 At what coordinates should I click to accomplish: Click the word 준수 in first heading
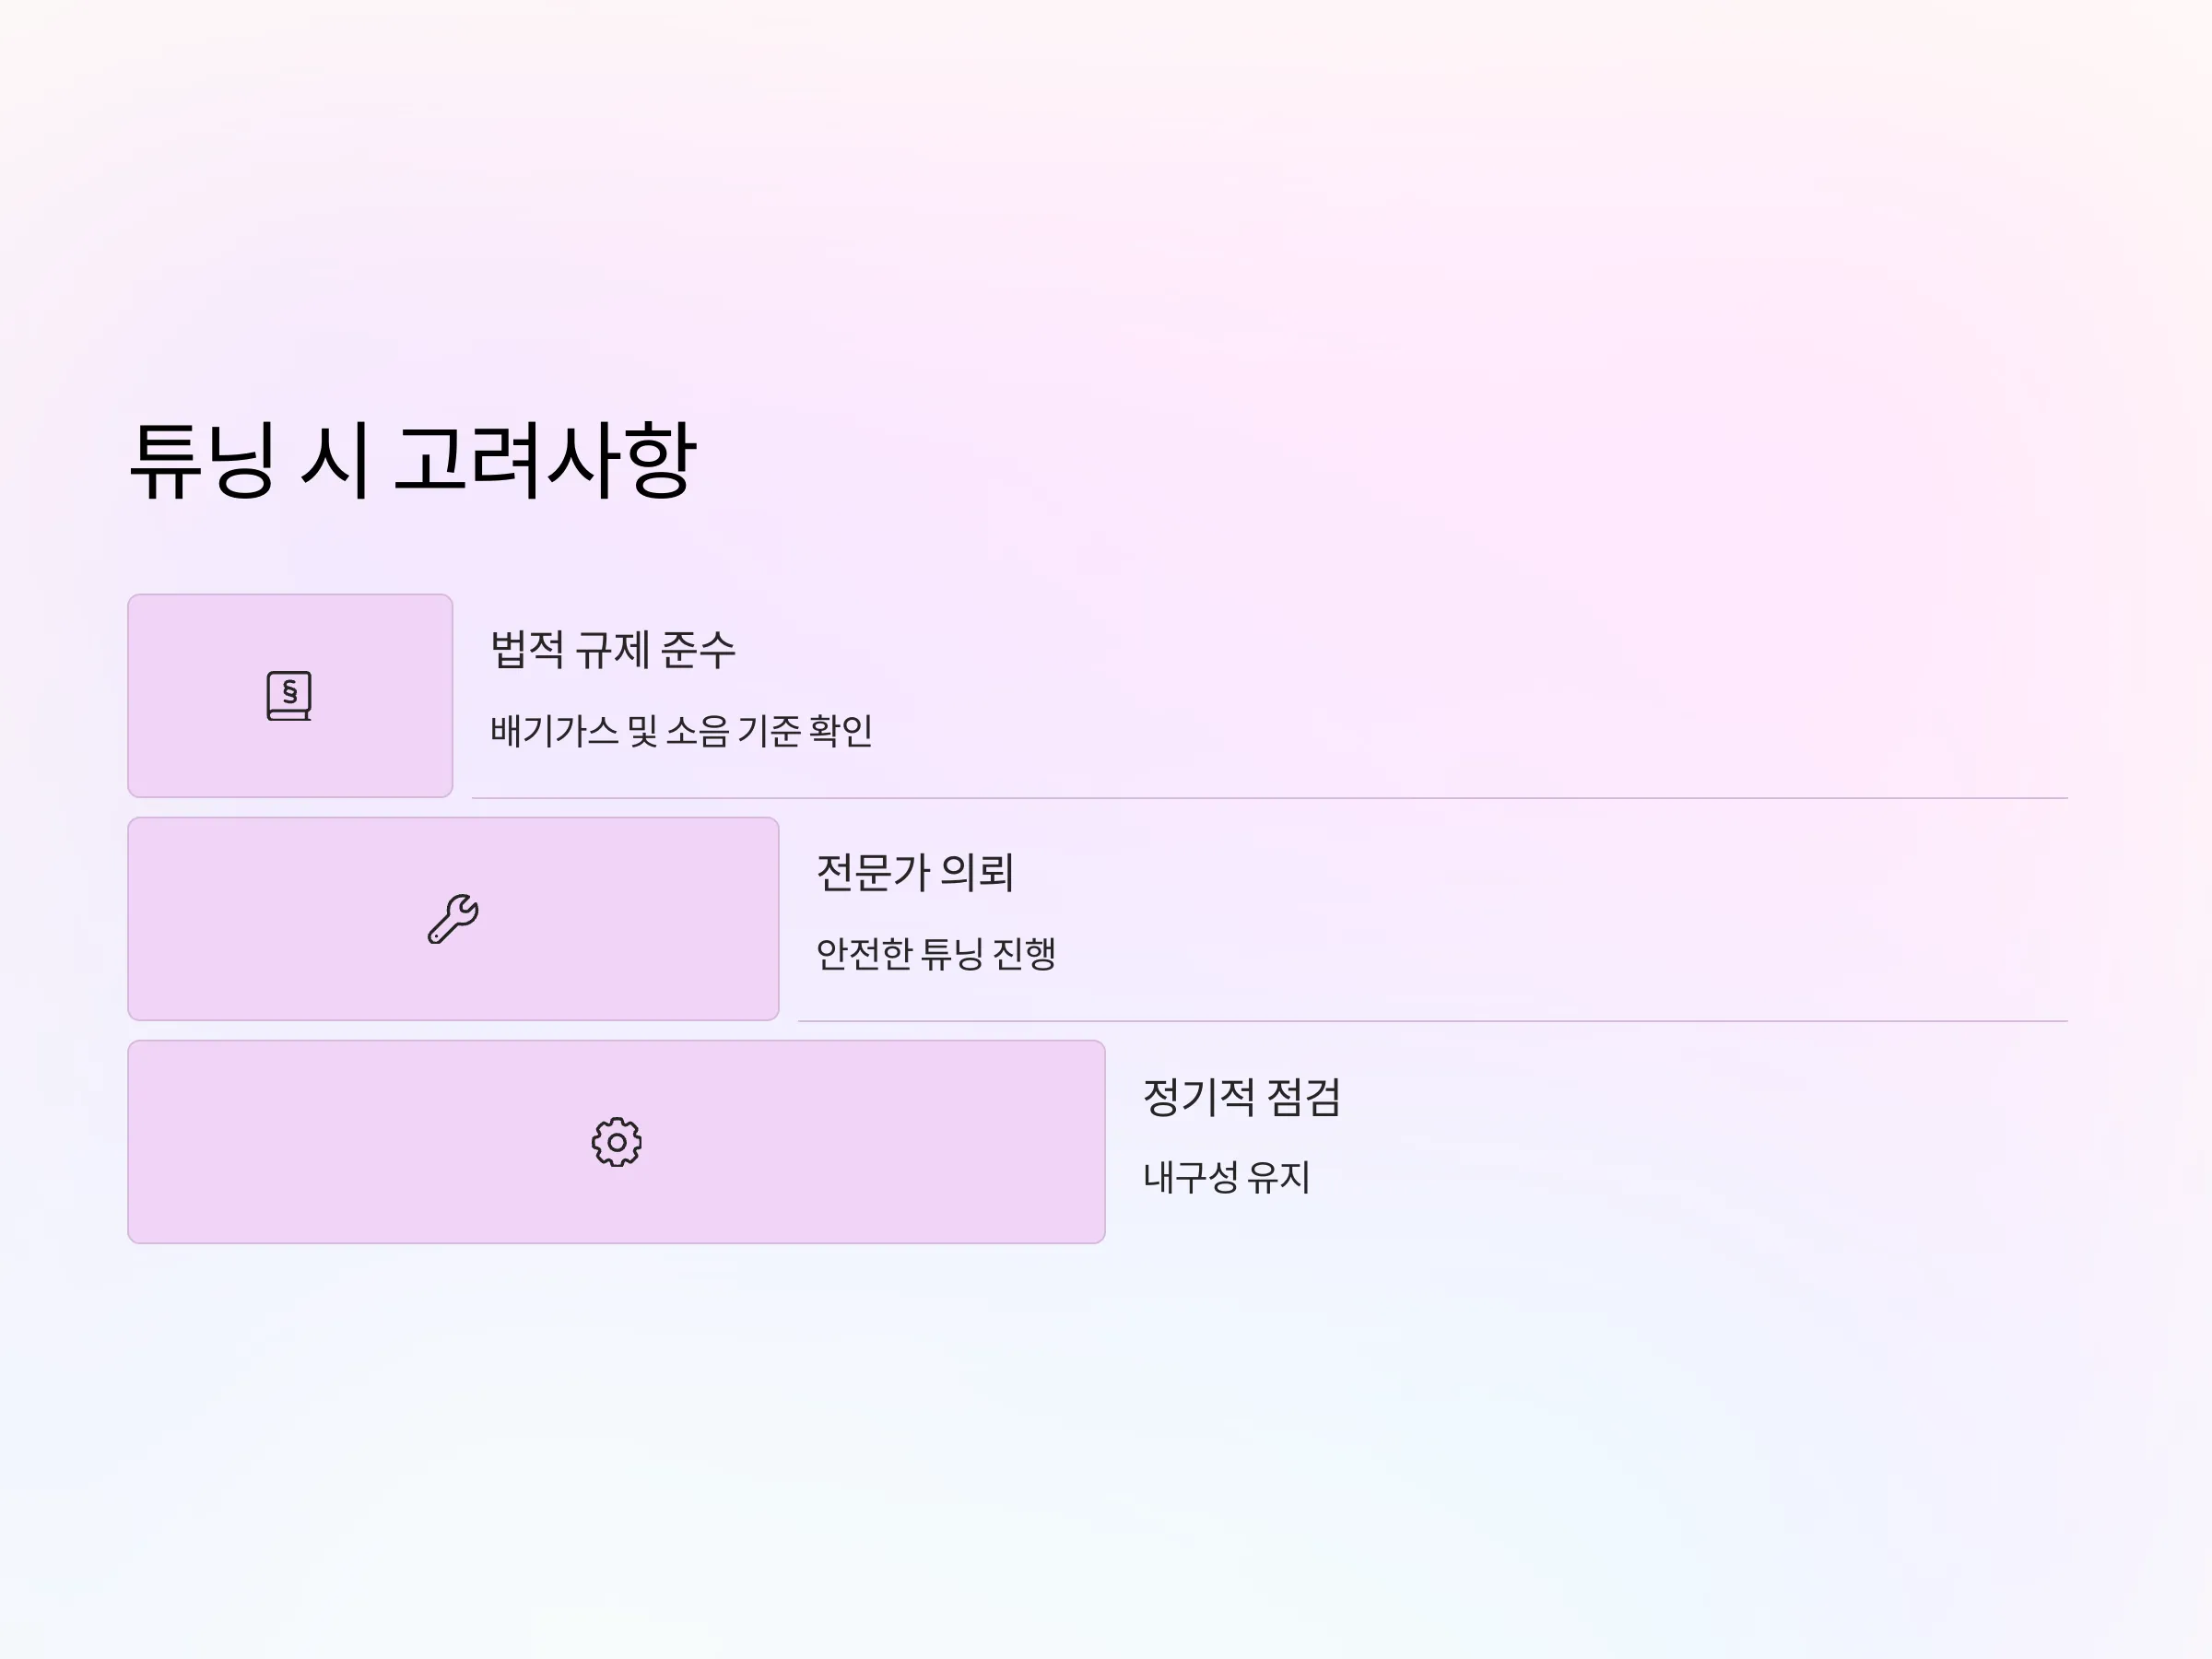(698, 650)
